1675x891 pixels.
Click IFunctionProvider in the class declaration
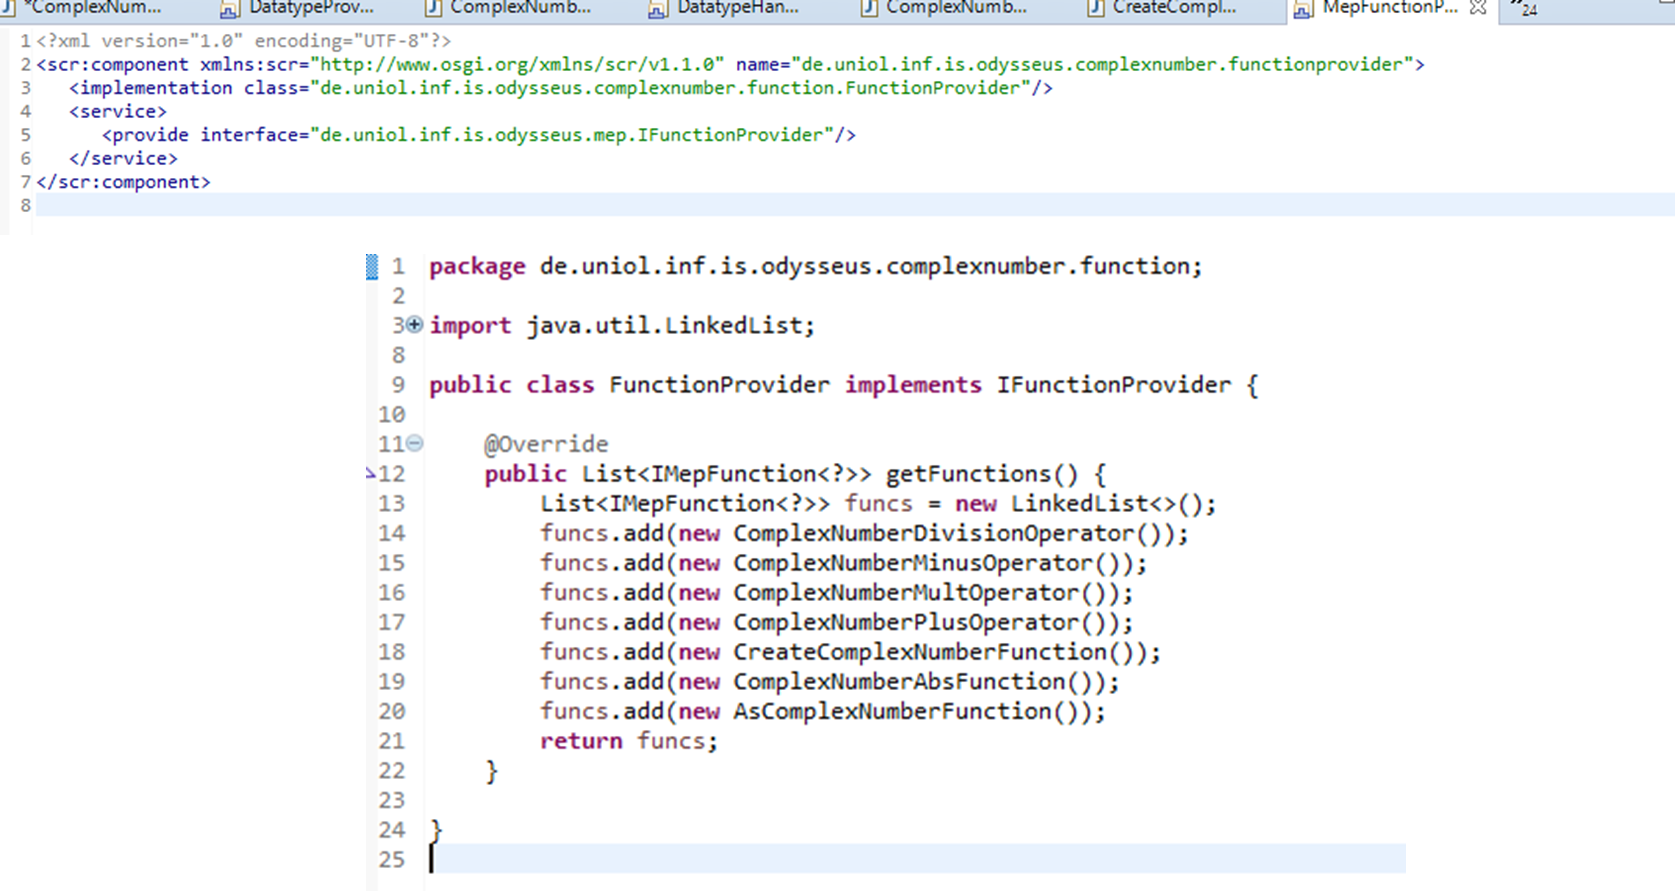pos(1113,385)
